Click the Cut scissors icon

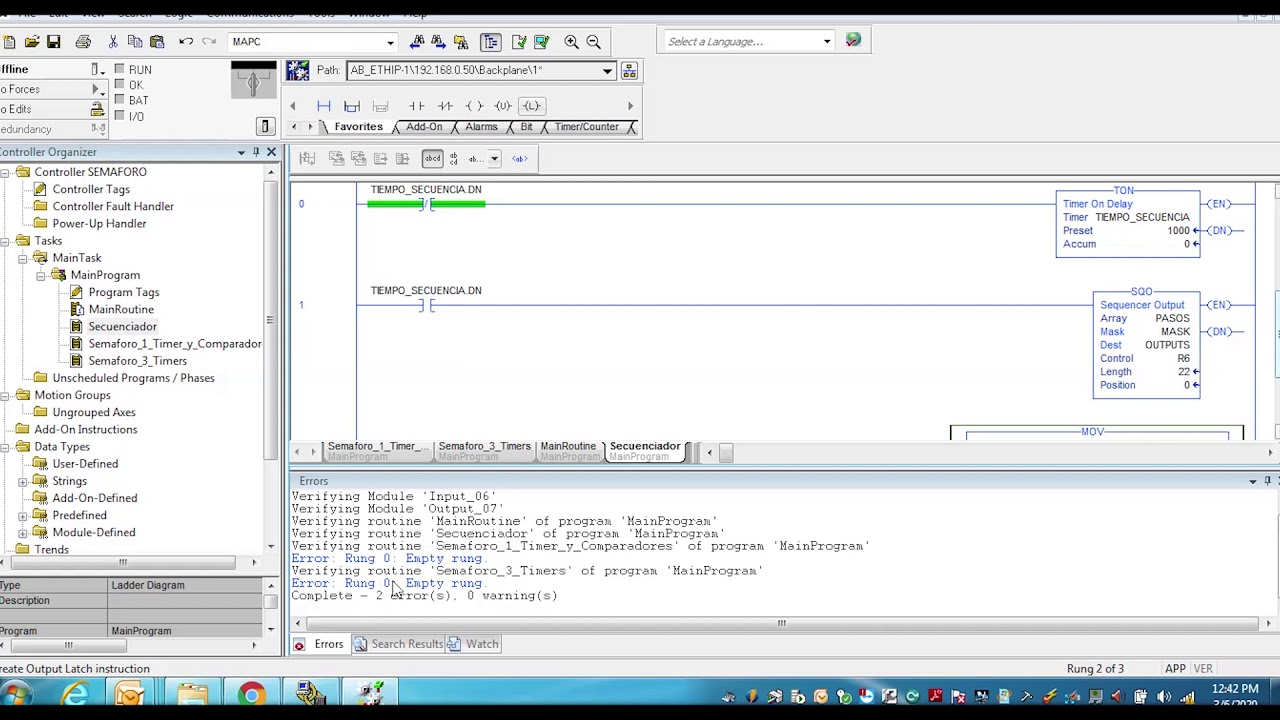click(113, 42)
